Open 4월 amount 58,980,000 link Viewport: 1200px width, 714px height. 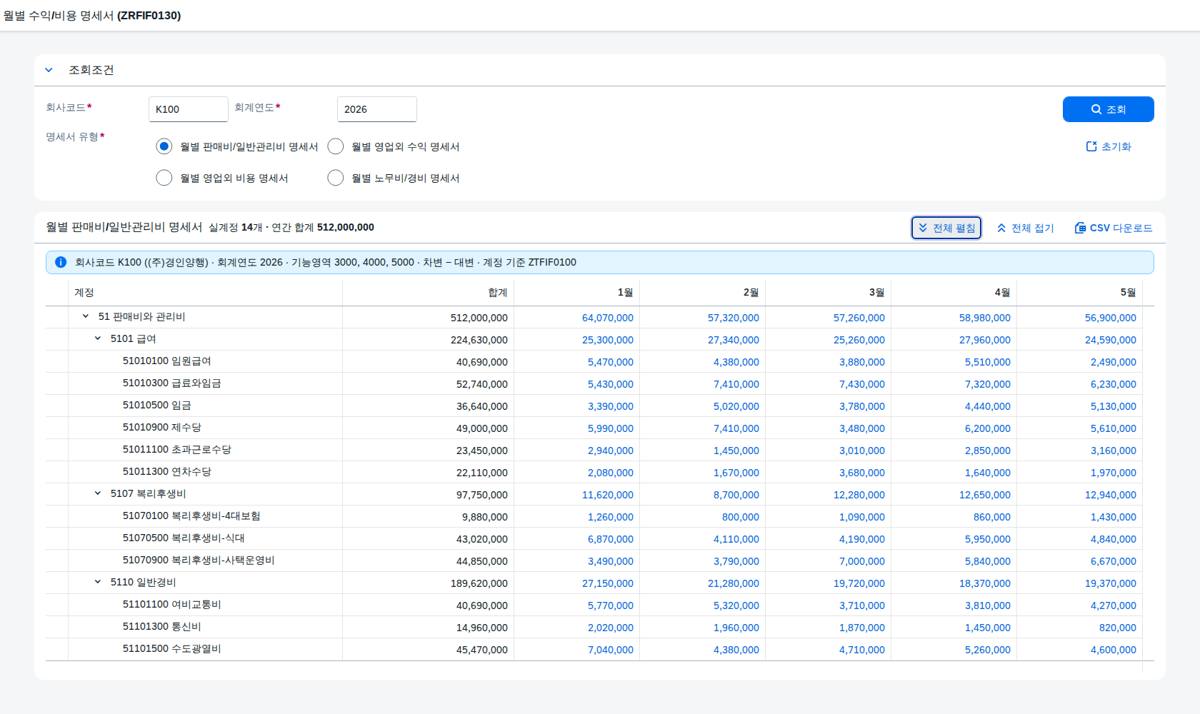point(984,318)
